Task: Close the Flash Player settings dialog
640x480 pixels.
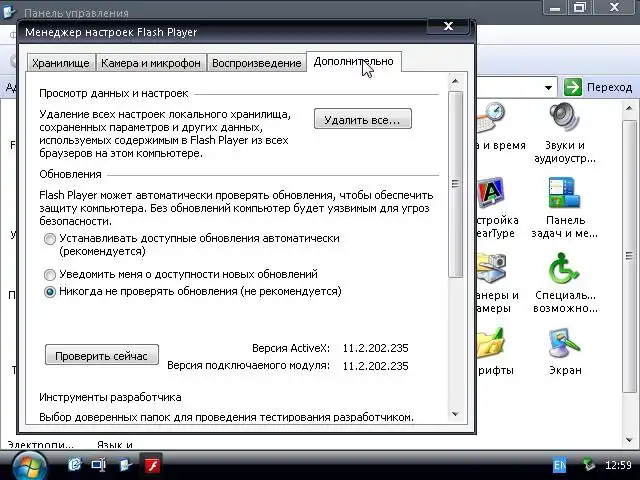Action: click(x=448, y=26)
